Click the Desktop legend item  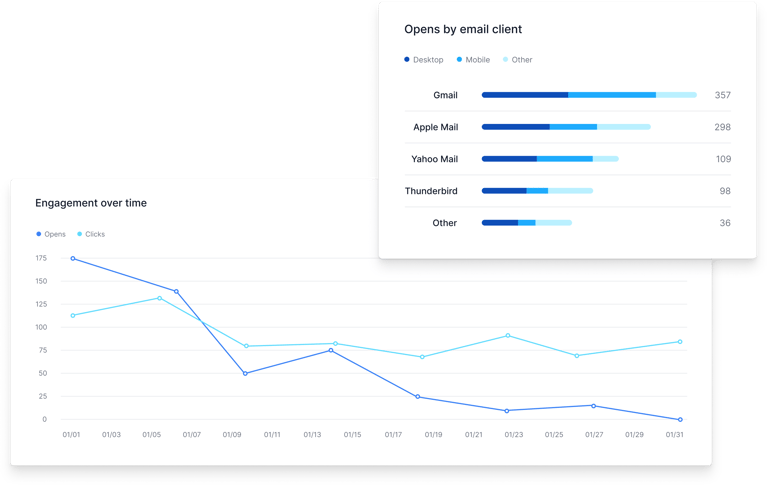424,60
